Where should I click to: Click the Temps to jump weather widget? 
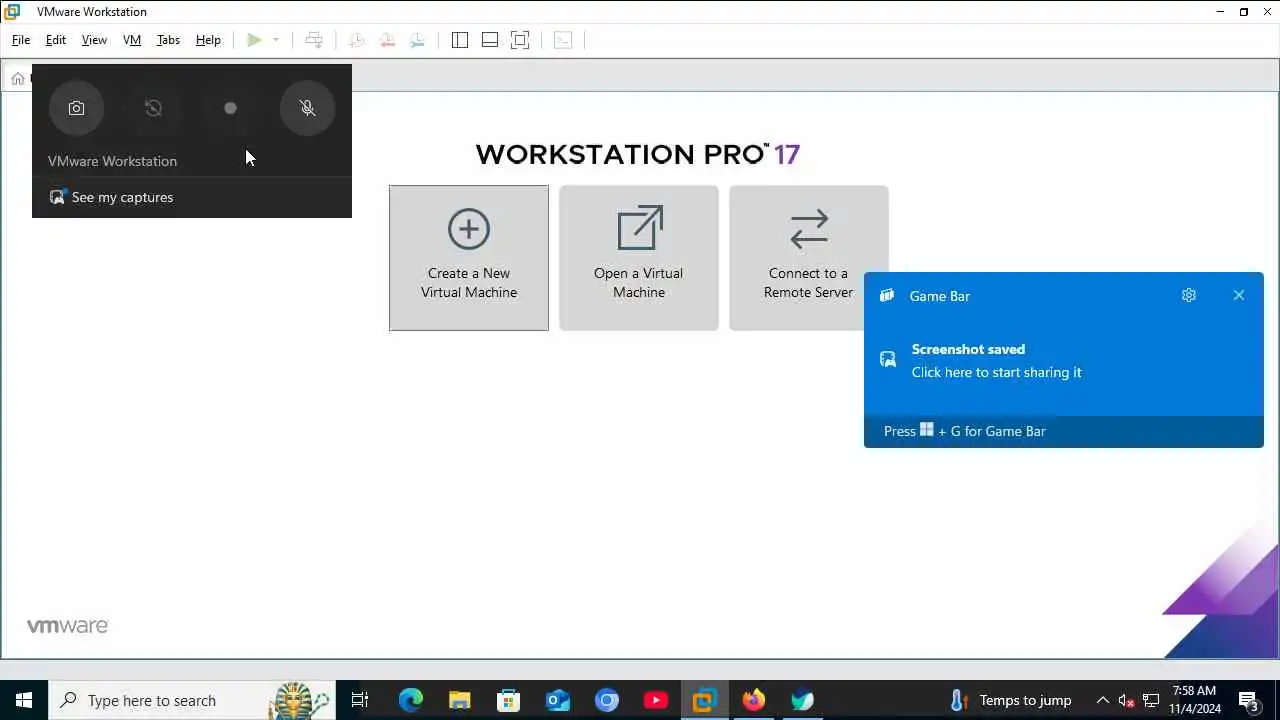(x=1011, y=700)
